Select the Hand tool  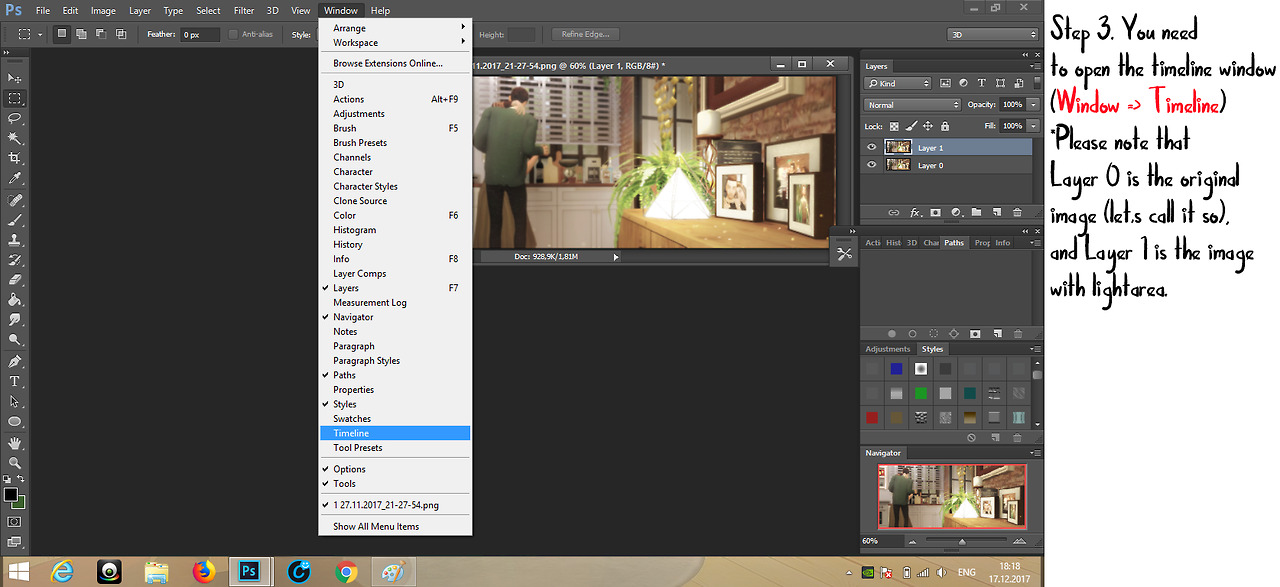[x=15, y=443]
